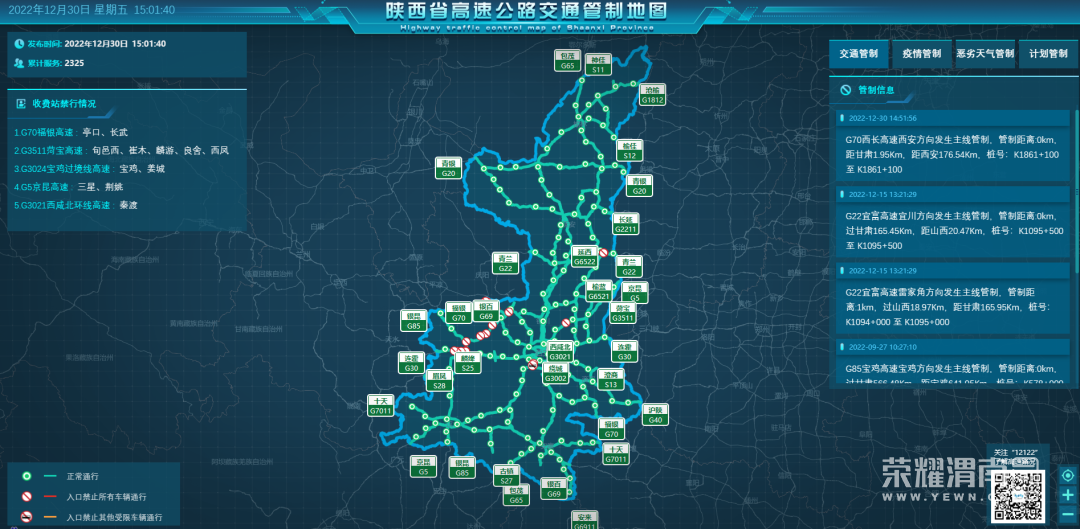Screen dimensions: 1080x529
Task: Click the G3021 西咸北 highway sign
Action: pos(560,352)
